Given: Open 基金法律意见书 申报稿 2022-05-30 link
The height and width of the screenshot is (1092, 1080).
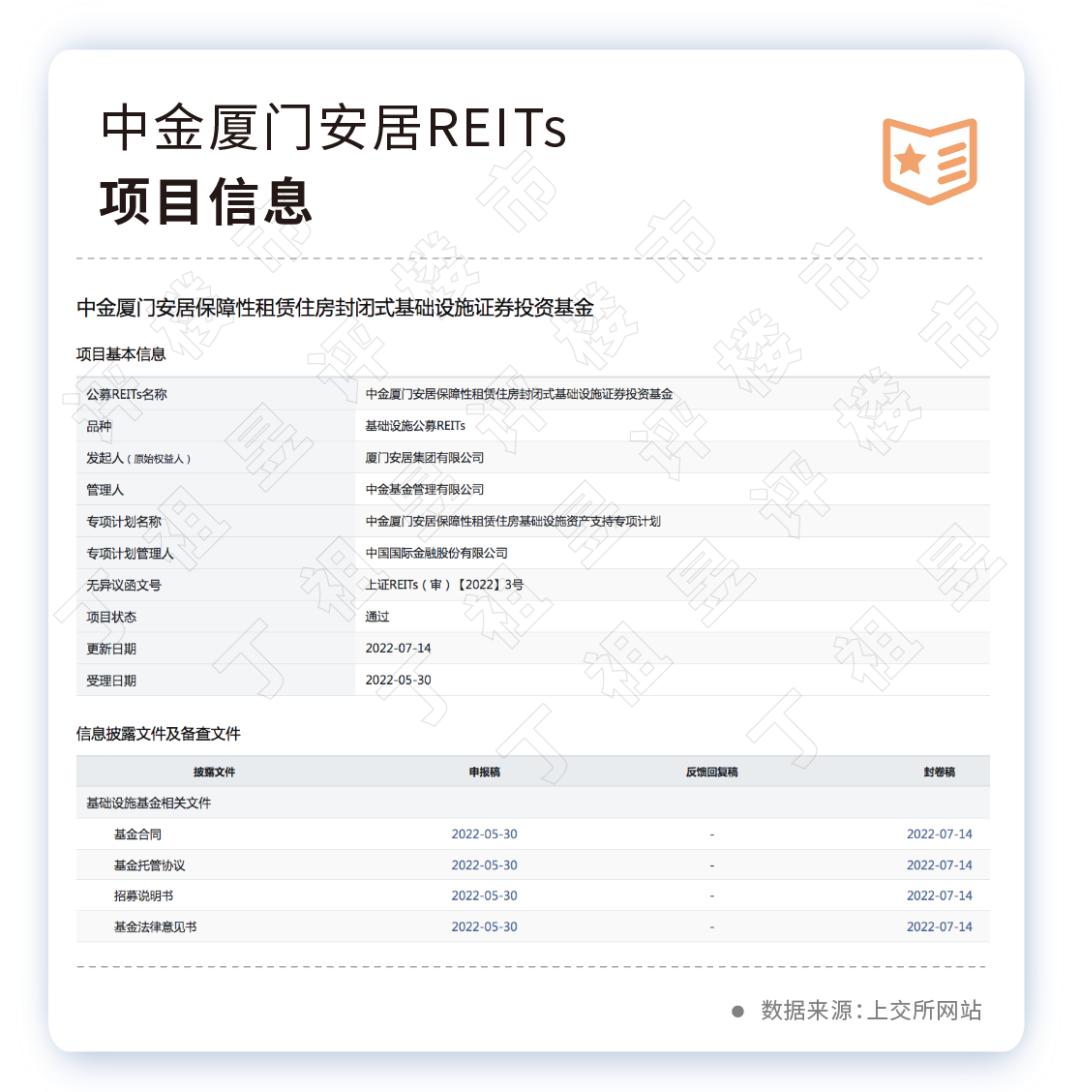Looking at the screenshot, I should point(484,927).
